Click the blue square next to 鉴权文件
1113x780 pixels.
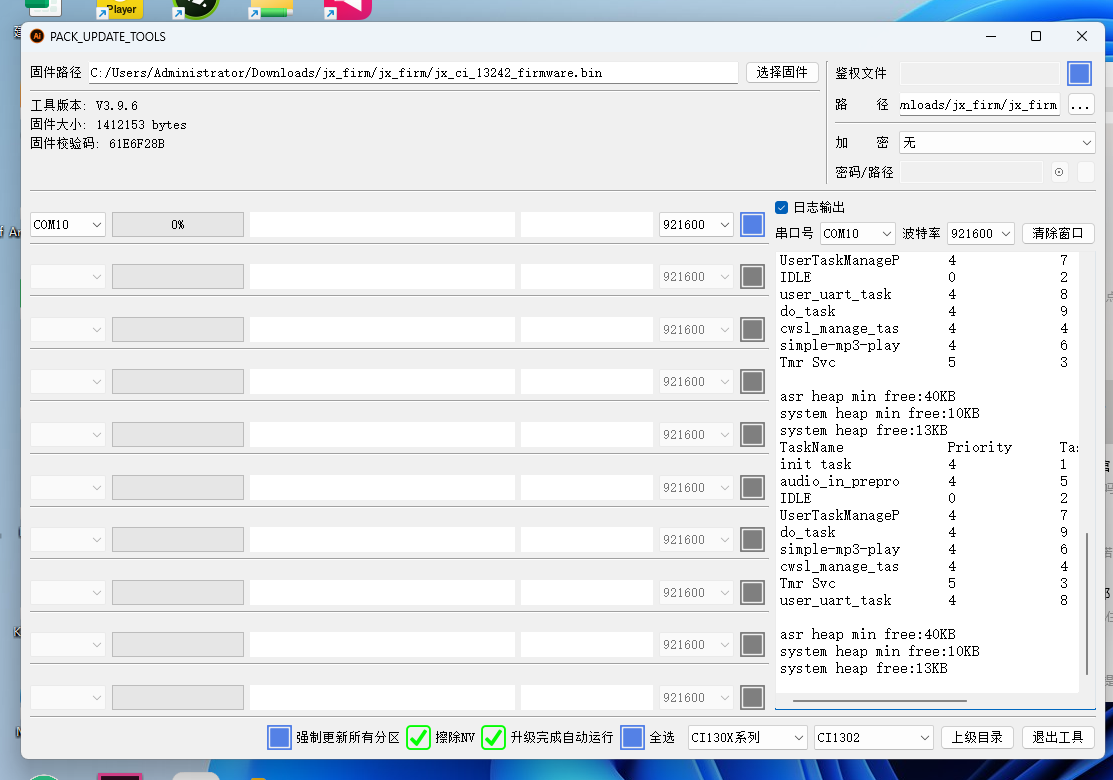click(x=1079, y=73)
